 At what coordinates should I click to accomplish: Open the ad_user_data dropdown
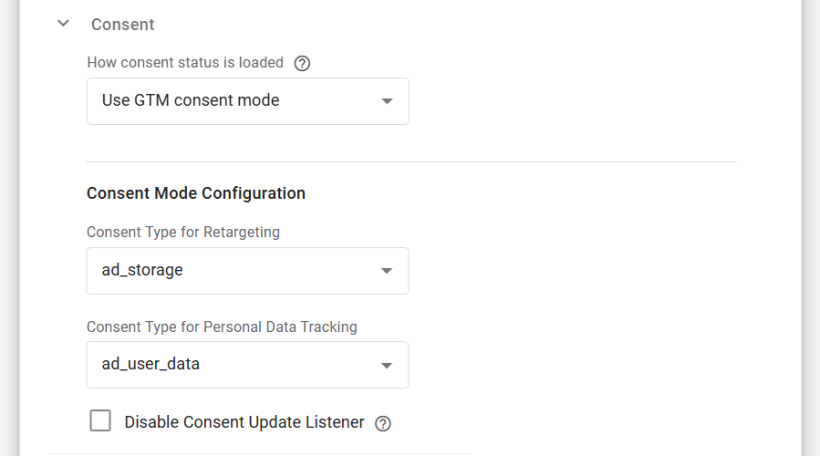247,365
